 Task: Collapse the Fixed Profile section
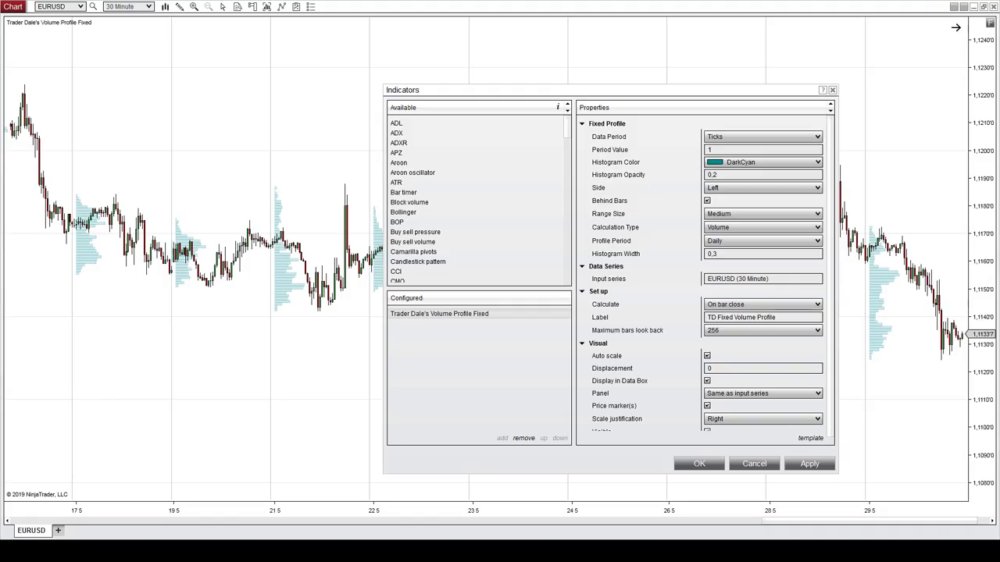point(582,124)
